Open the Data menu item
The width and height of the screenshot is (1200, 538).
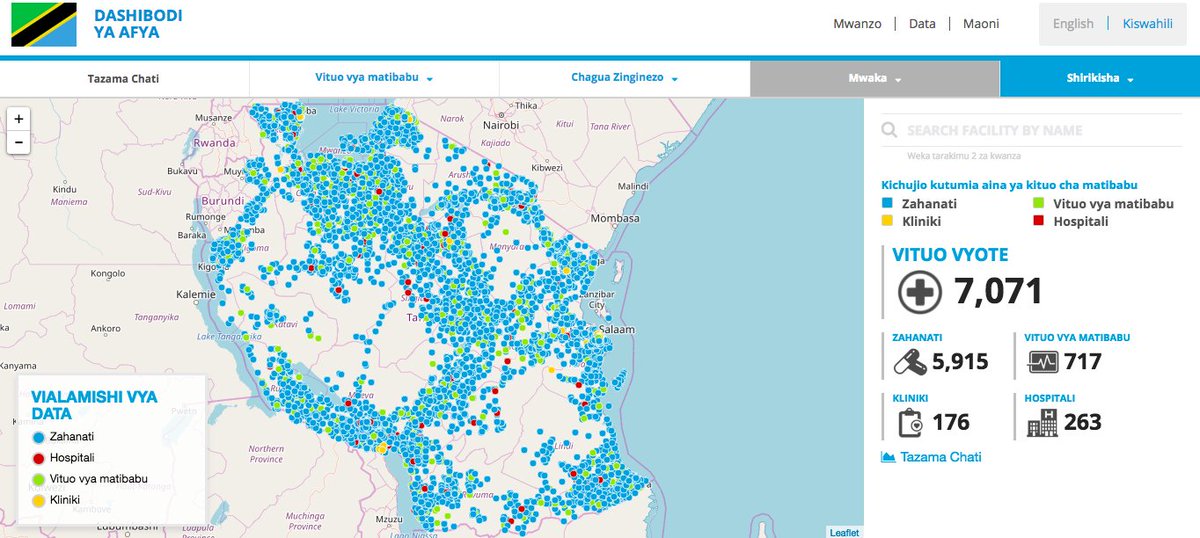pos(922,24)
